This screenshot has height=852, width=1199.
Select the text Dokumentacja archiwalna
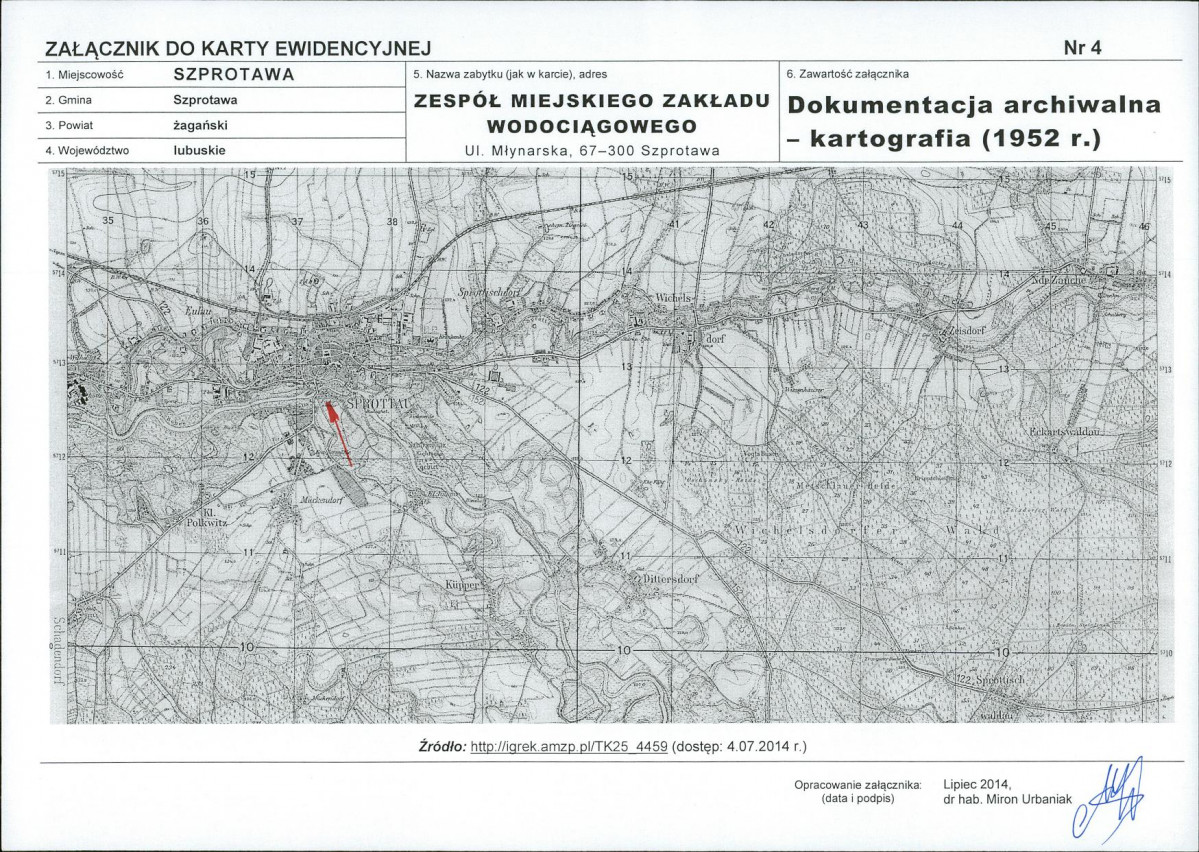coord(974,105)
